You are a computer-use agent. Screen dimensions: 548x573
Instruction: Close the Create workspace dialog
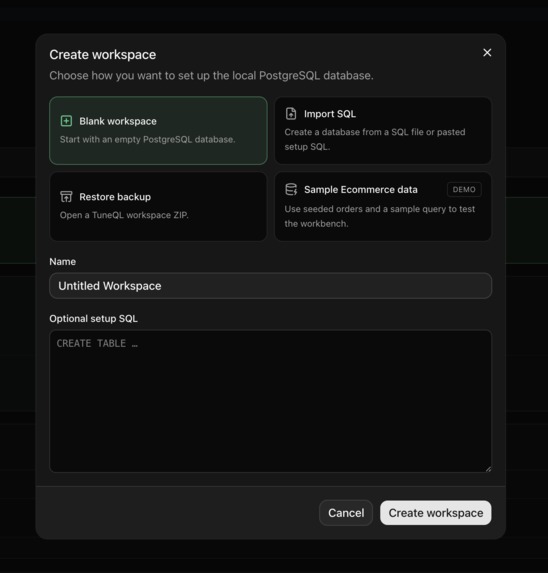point(487,53)
